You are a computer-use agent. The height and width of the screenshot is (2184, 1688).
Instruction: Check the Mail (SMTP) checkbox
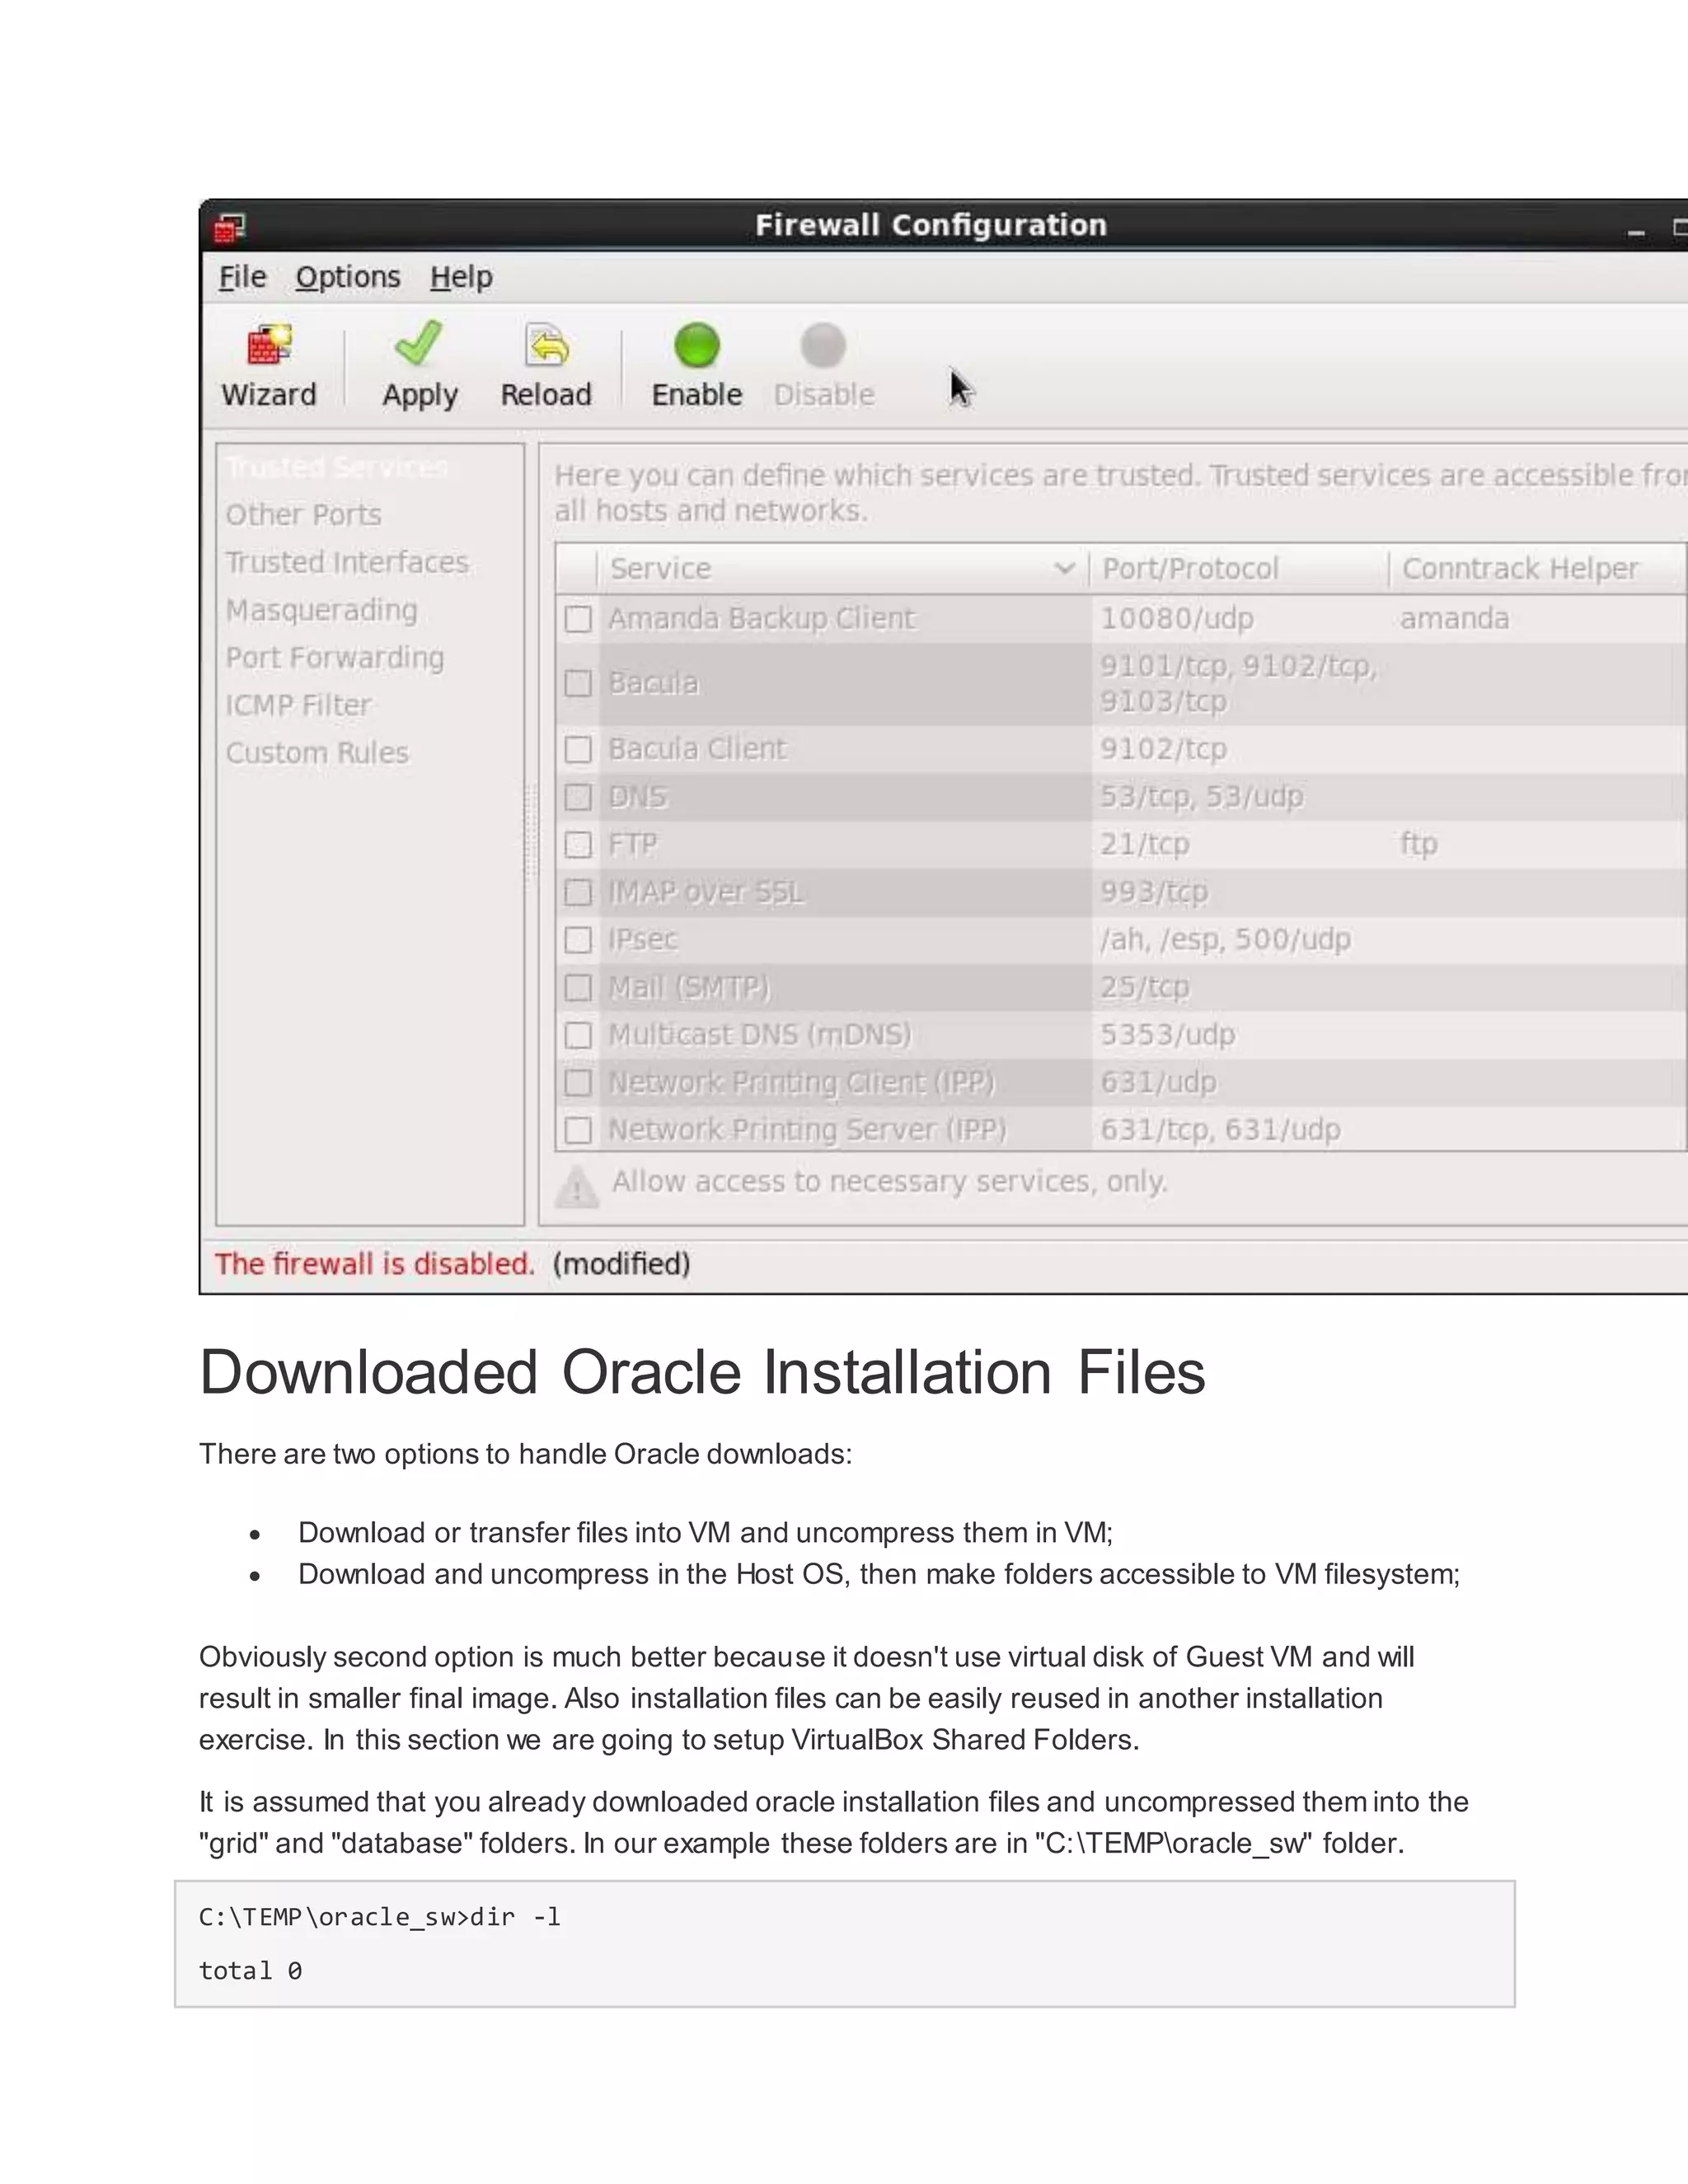click(578, 988)
